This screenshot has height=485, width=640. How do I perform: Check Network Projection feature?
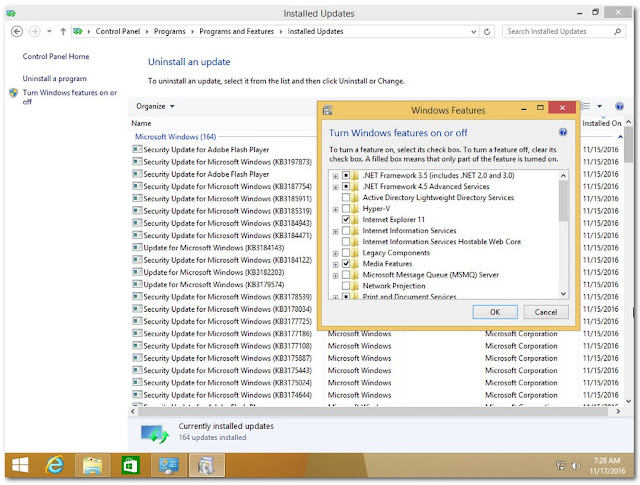pos(346,285)
